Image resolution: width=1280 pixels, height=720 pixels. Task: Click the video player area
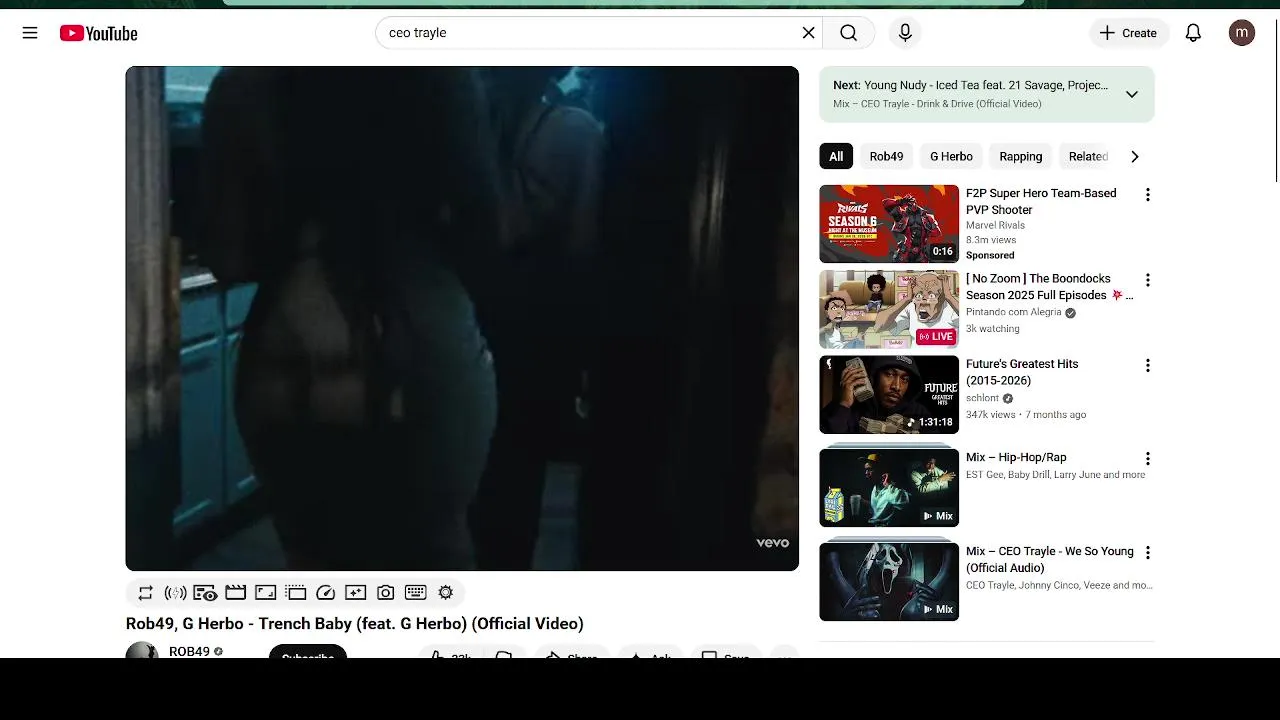point(462,318)
